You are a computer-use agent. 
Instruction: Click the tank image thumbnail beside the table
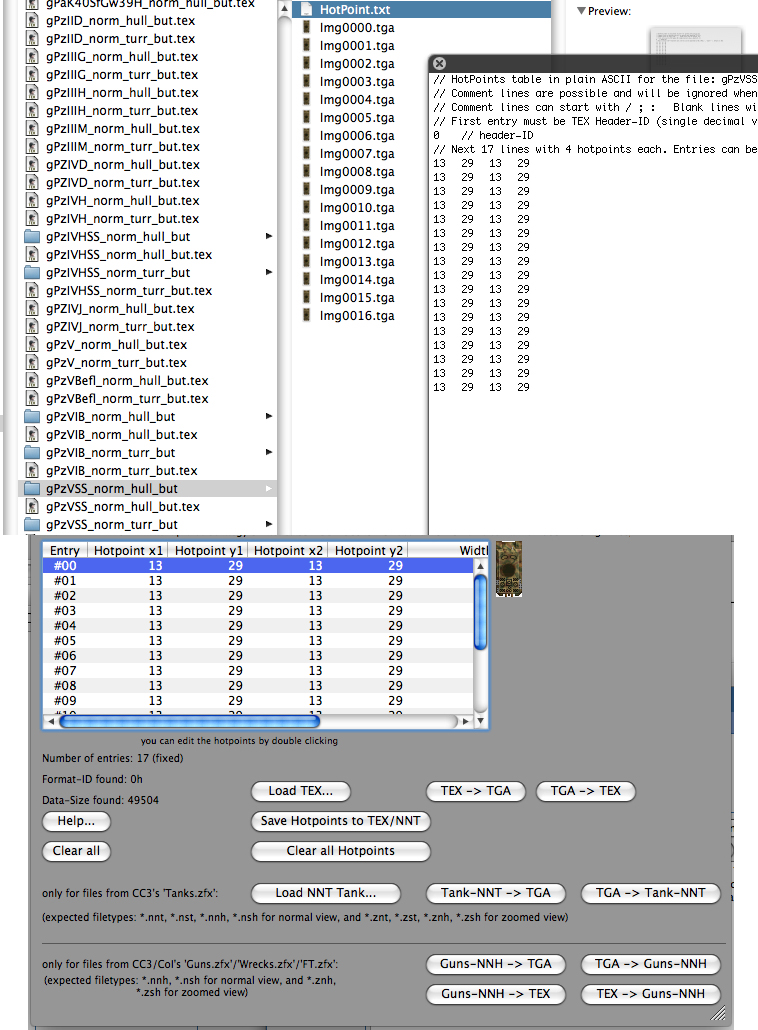508,569
